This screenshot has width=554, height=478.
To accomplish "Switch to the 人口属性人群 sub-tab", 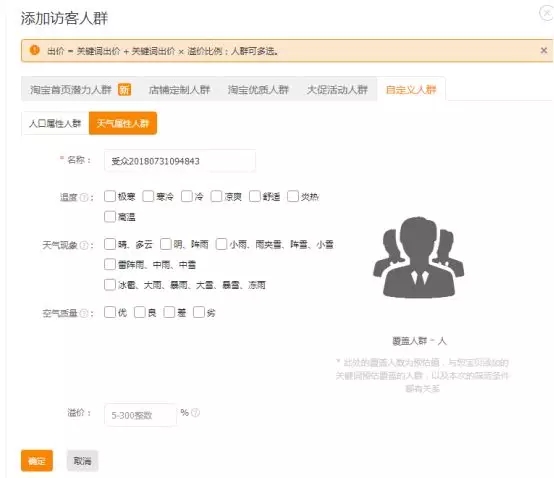I will (x=55, y=123).
